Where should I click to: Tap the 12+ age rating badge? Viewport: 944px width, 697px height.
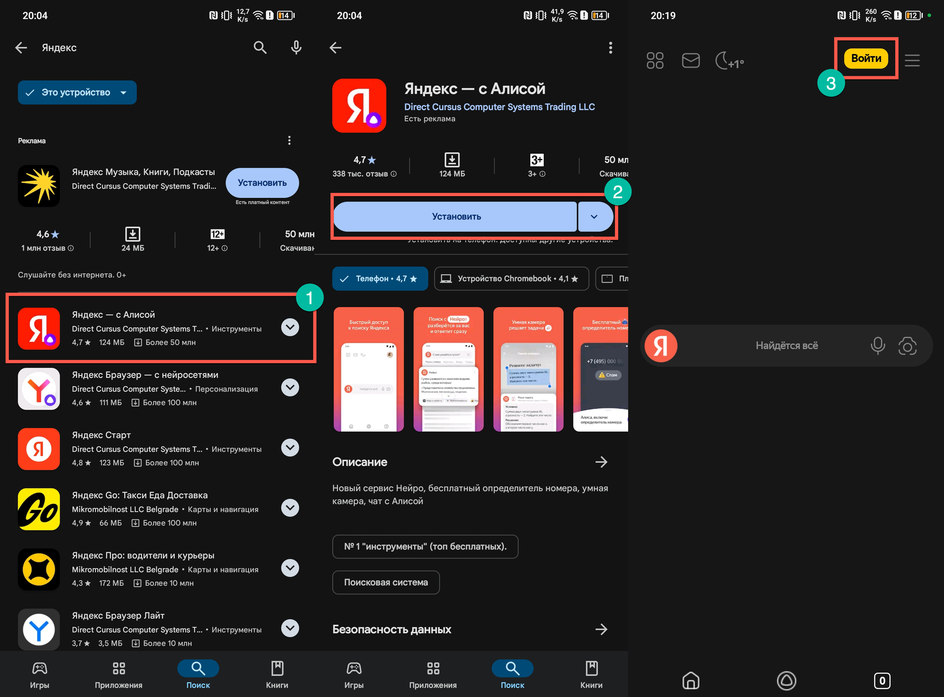tap(217, 234)
